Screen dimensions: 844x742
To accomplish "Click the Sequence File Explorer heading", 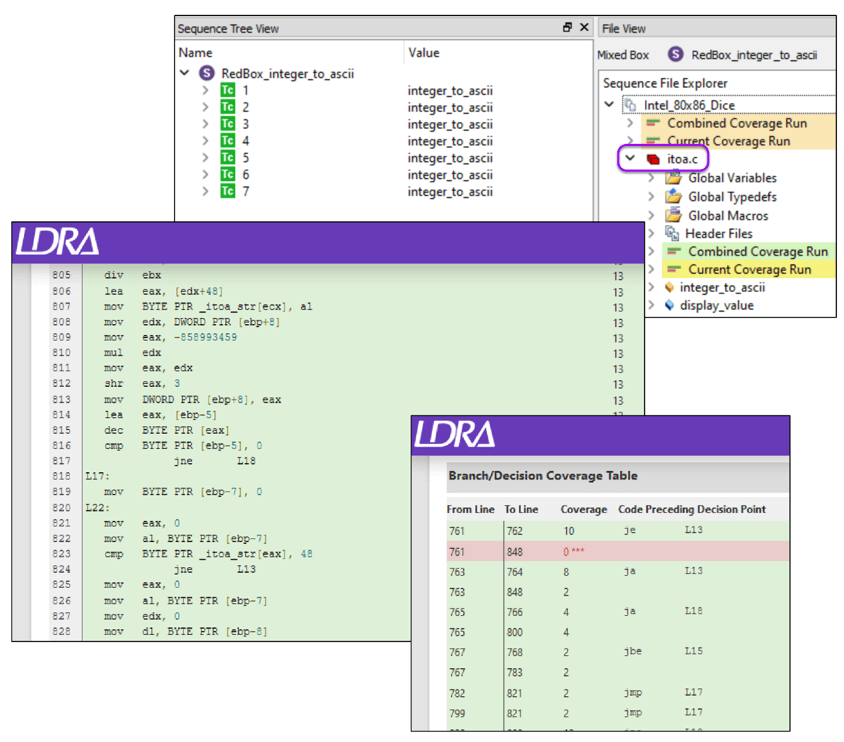I will click(x=665, y=83).
